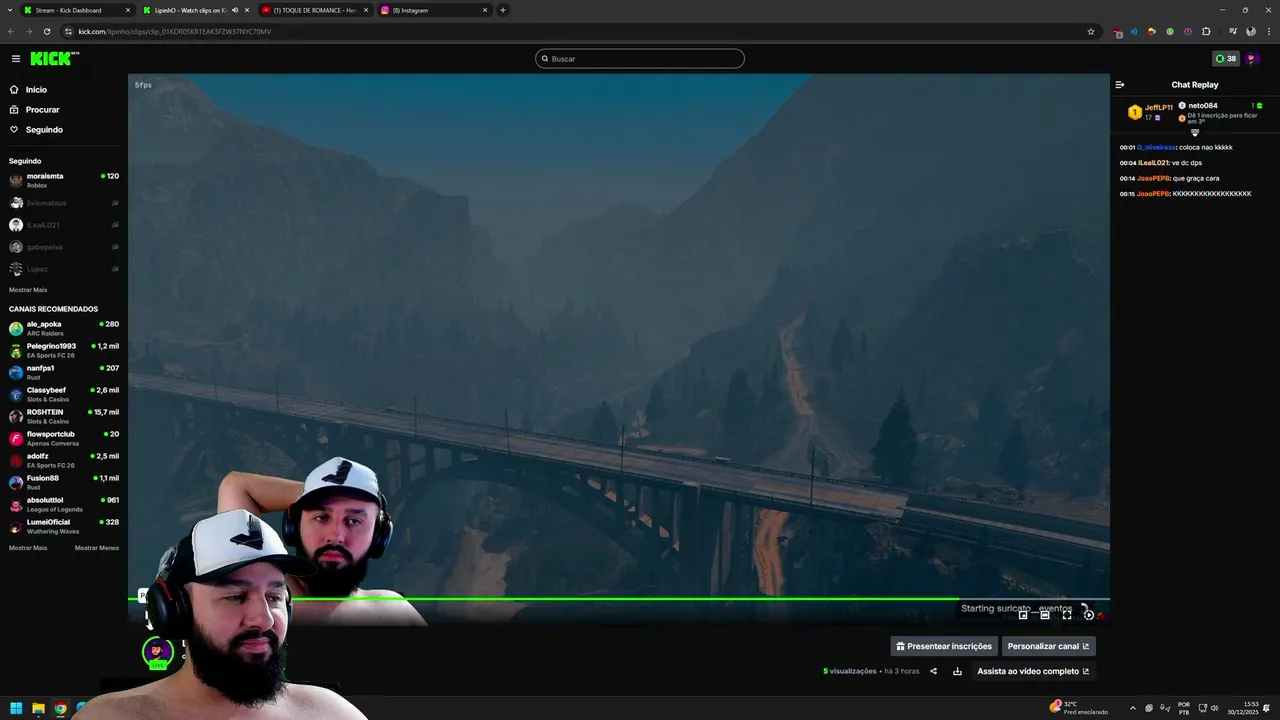Expand recommended channels with Mostrar Mais
The image size is (1280, 720).
coord(28,548)
